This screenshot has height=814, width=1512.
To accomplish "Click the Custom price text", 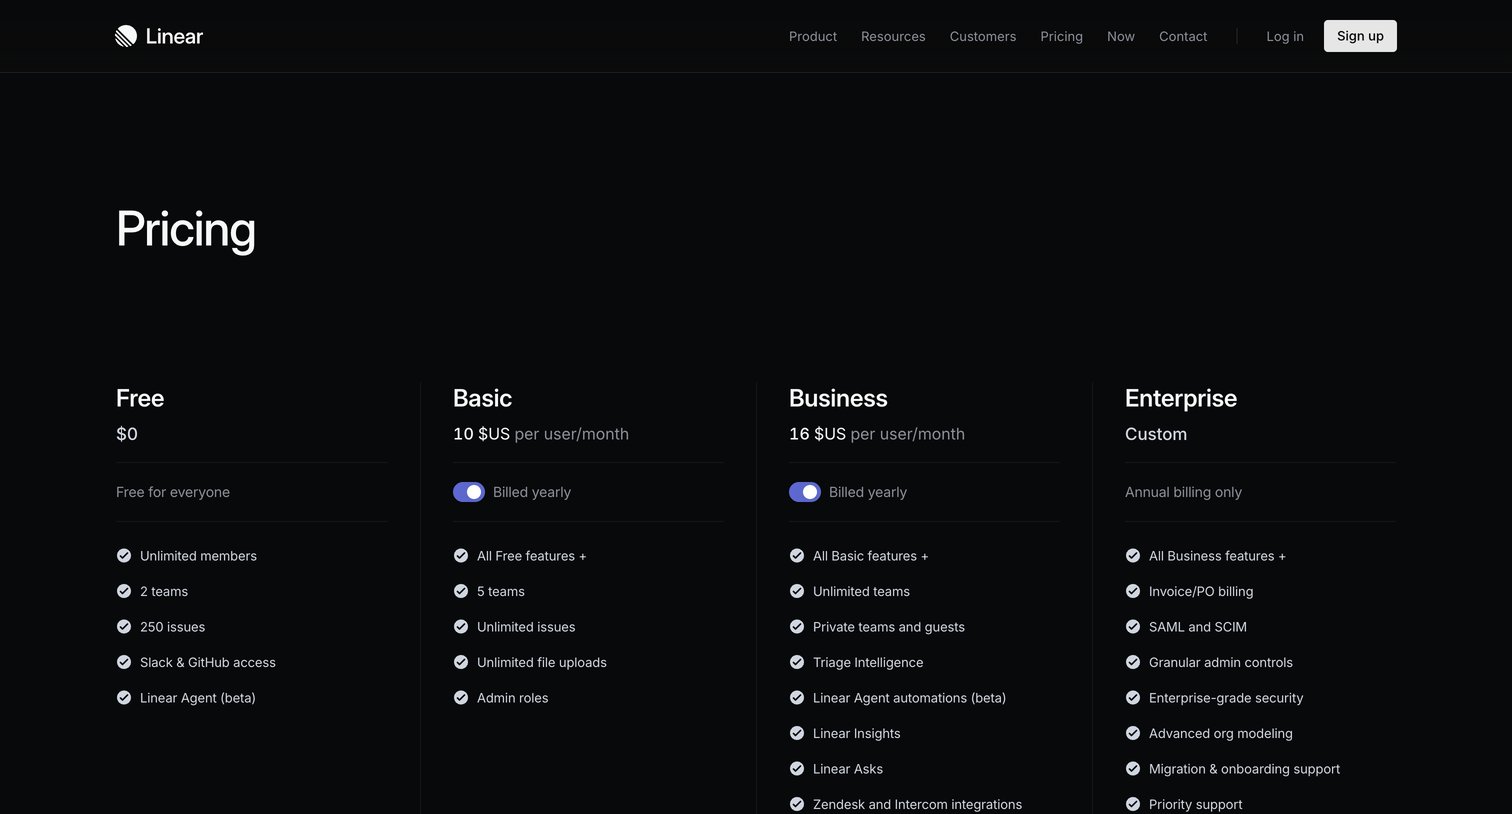I will (x=1156, y=434).
